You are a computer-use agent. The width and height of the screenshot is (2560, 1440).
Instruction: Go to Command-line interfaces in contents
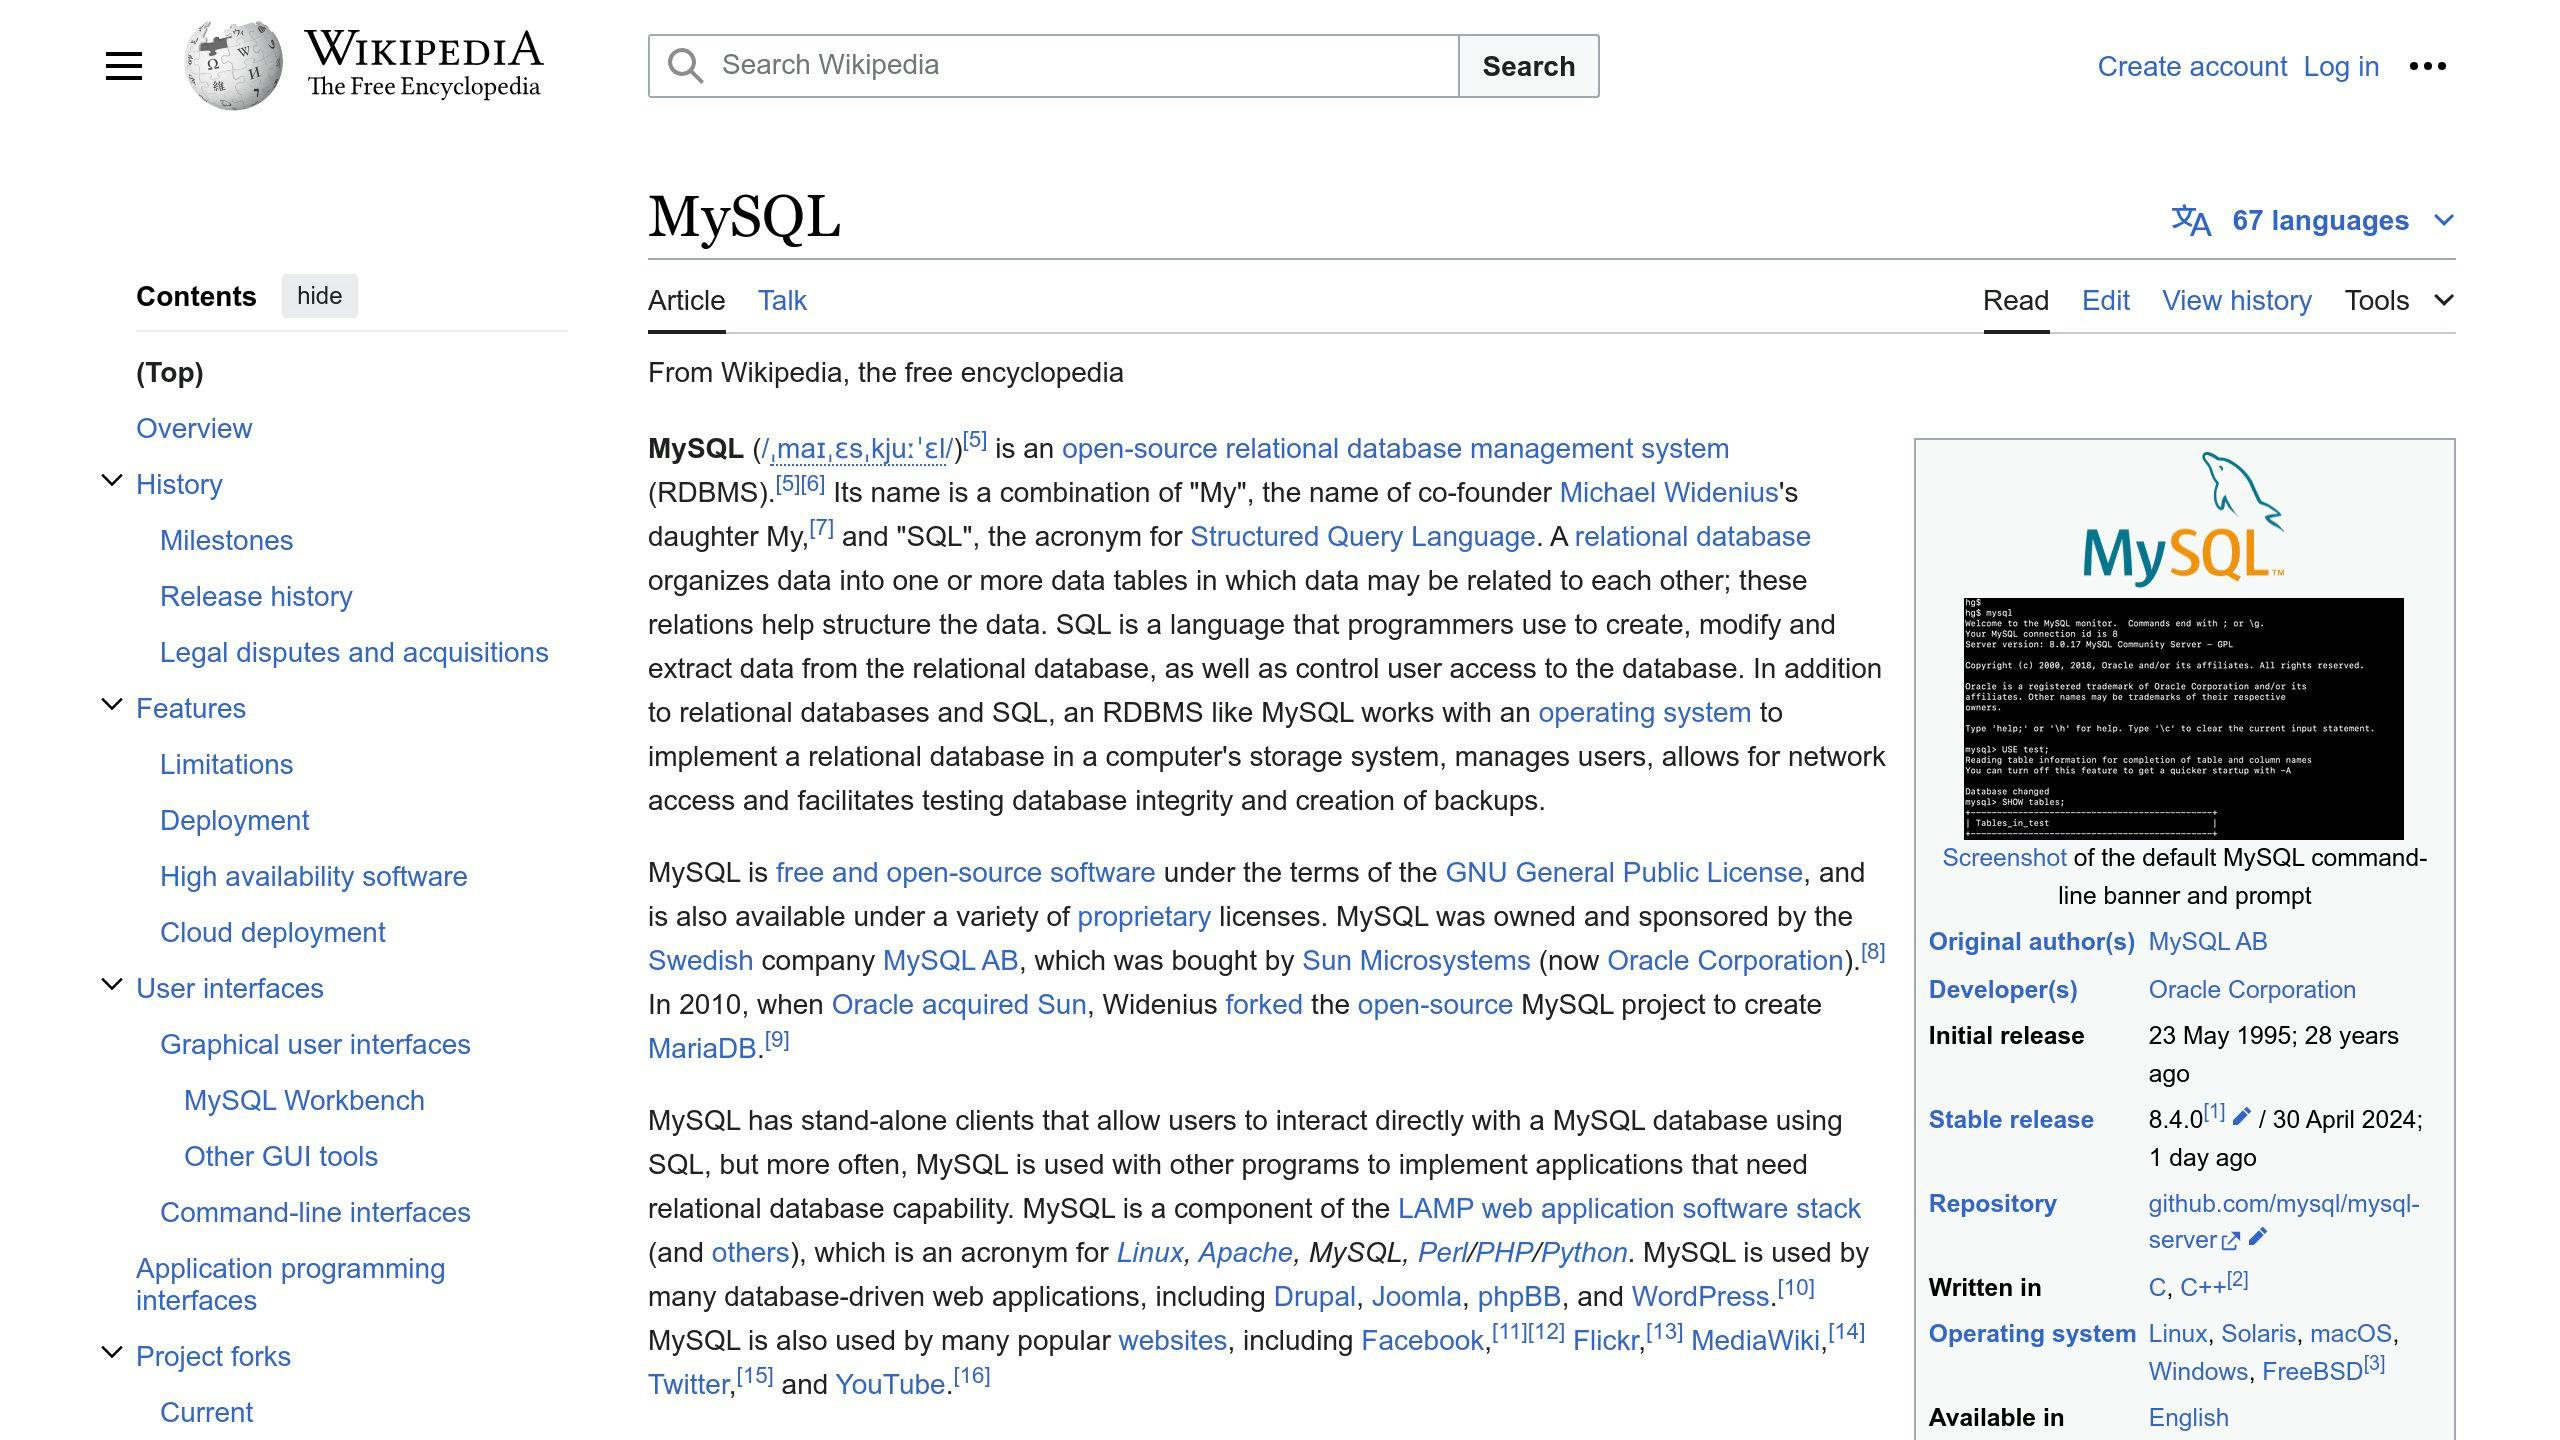click(315, 1212)
